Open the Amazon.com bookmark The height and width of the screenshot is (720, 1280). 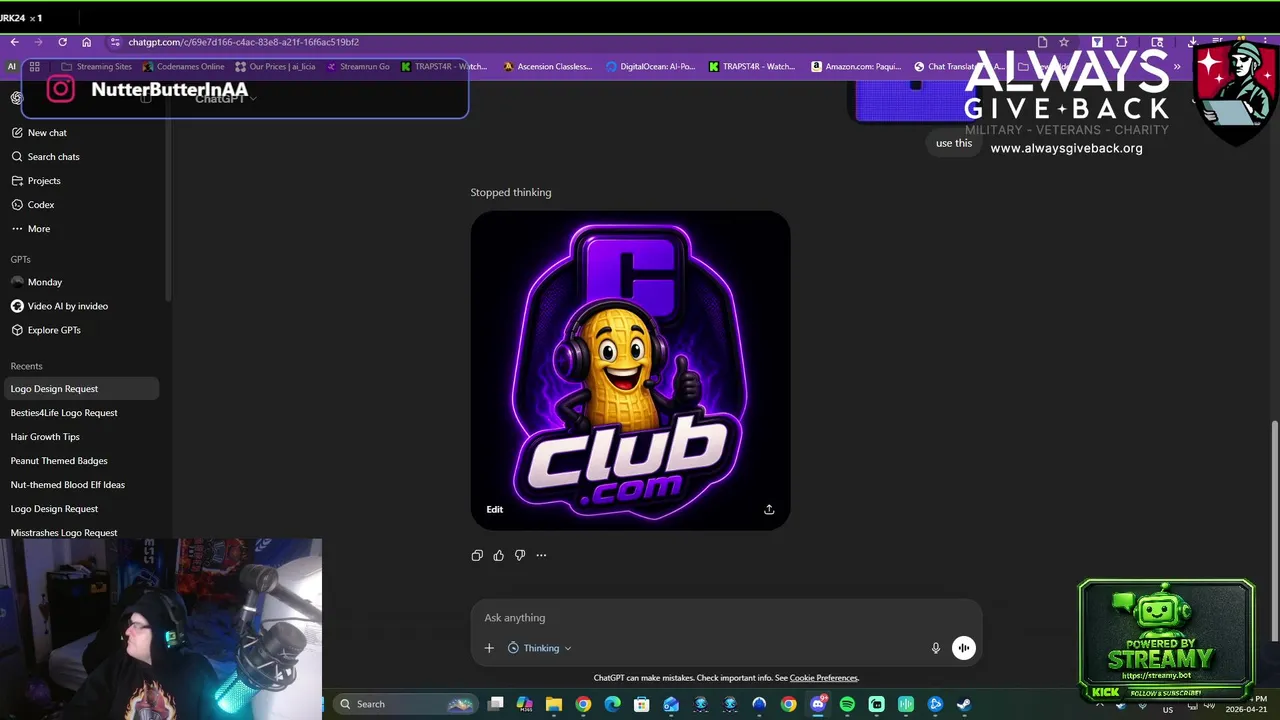(x=856, y=67)
